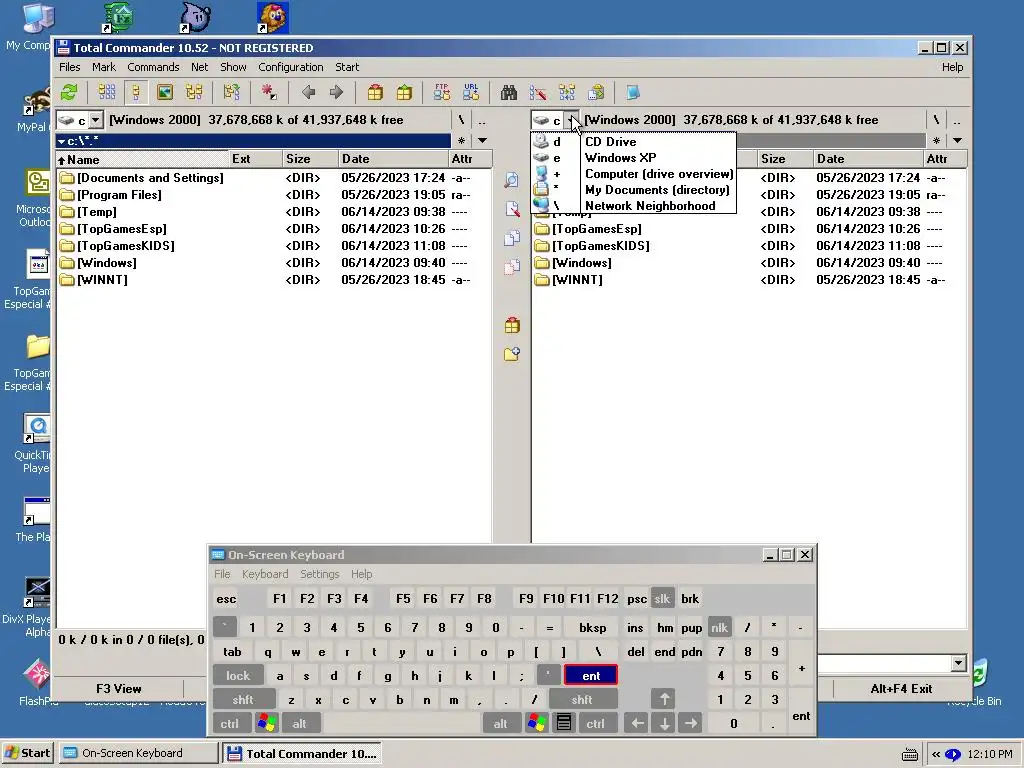
Task: Open the Show menu
Action: pos(233,67)
